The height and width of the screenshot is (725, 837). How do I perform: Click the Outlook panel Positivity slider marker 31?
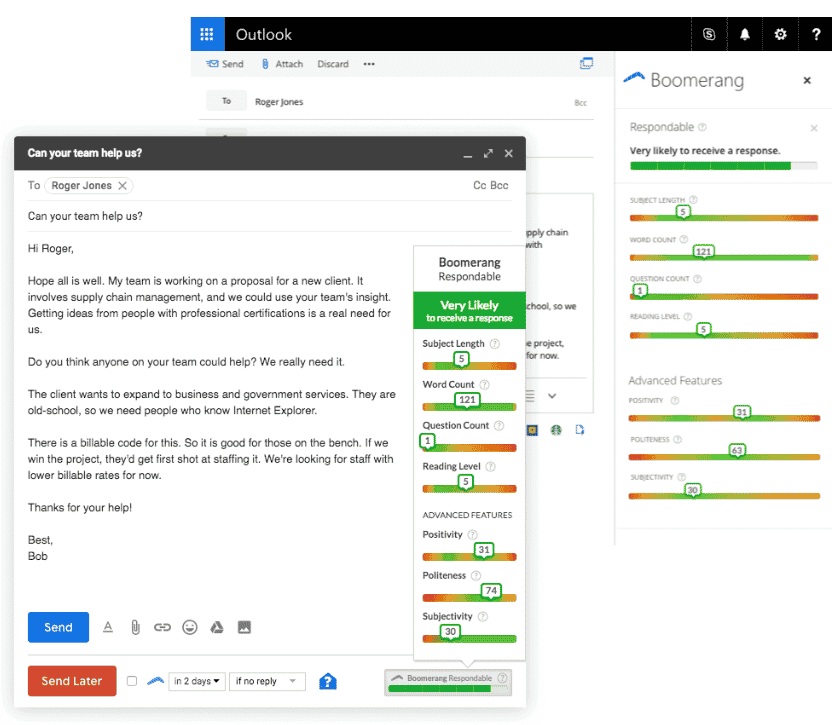click(741, 412)
